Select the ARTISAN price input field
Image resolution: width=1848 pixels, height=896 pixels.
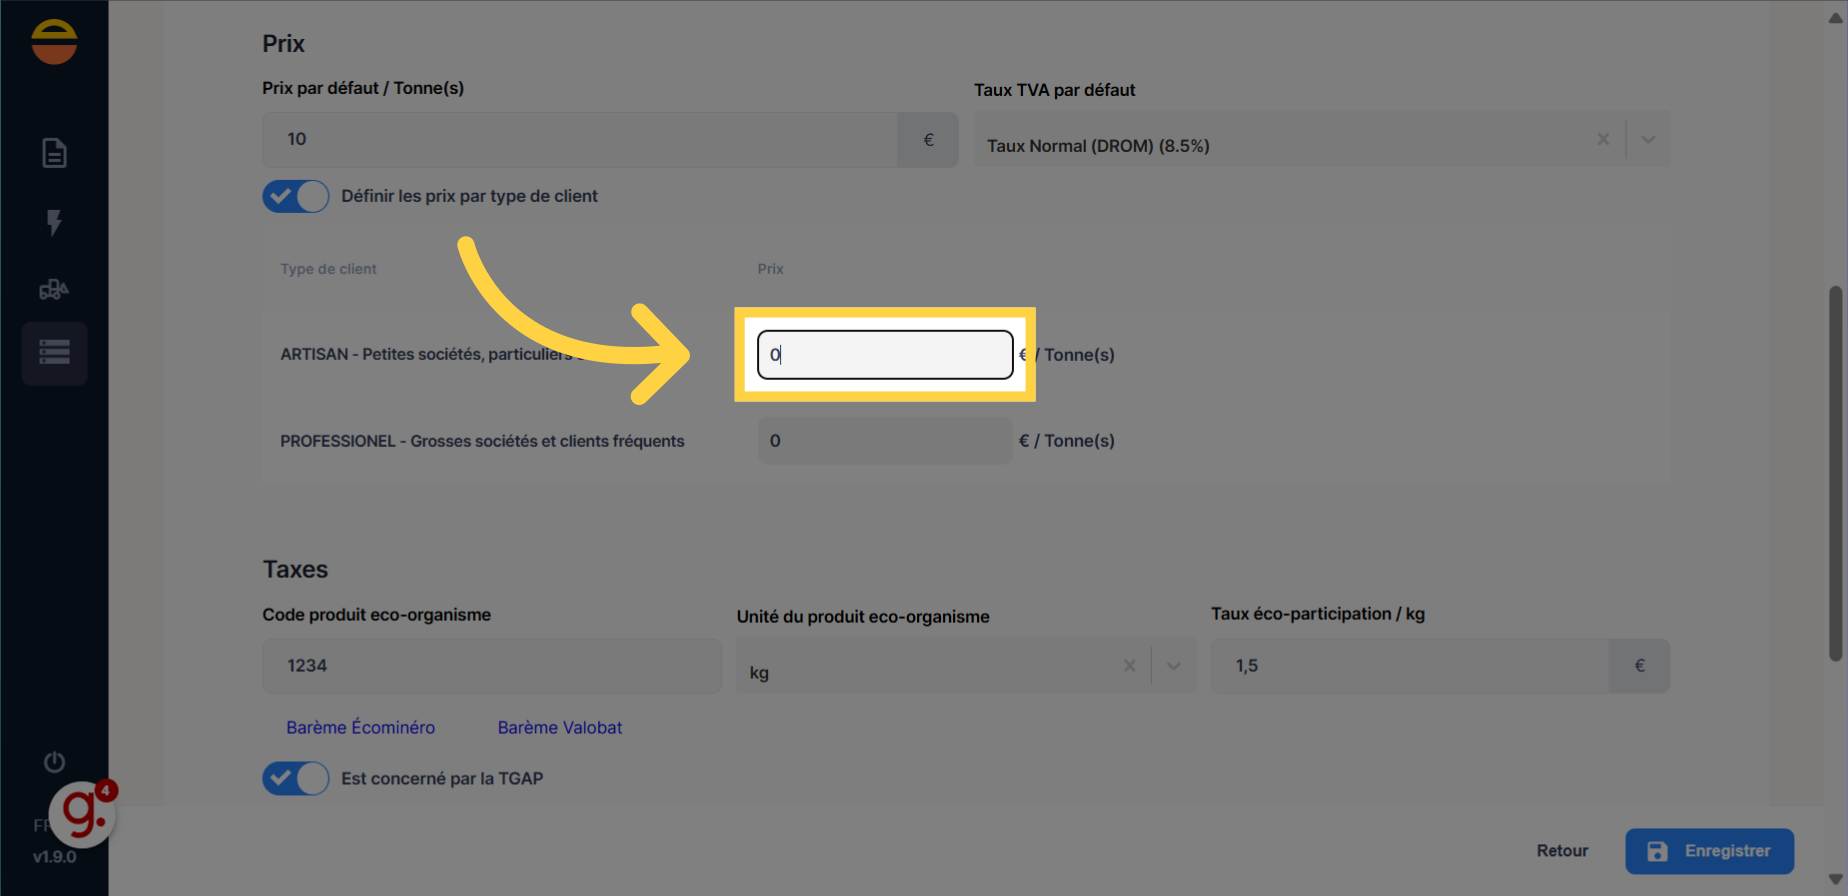(884, 355)
